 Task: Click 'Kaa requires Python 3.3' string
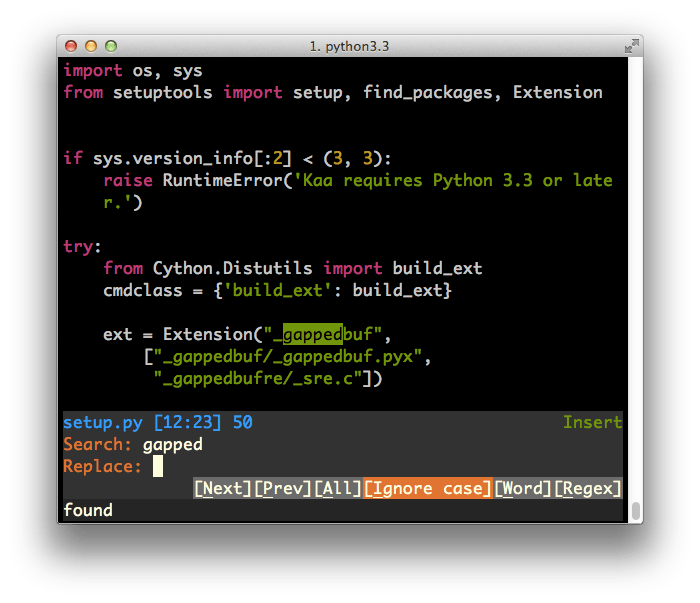click(418, 180)
